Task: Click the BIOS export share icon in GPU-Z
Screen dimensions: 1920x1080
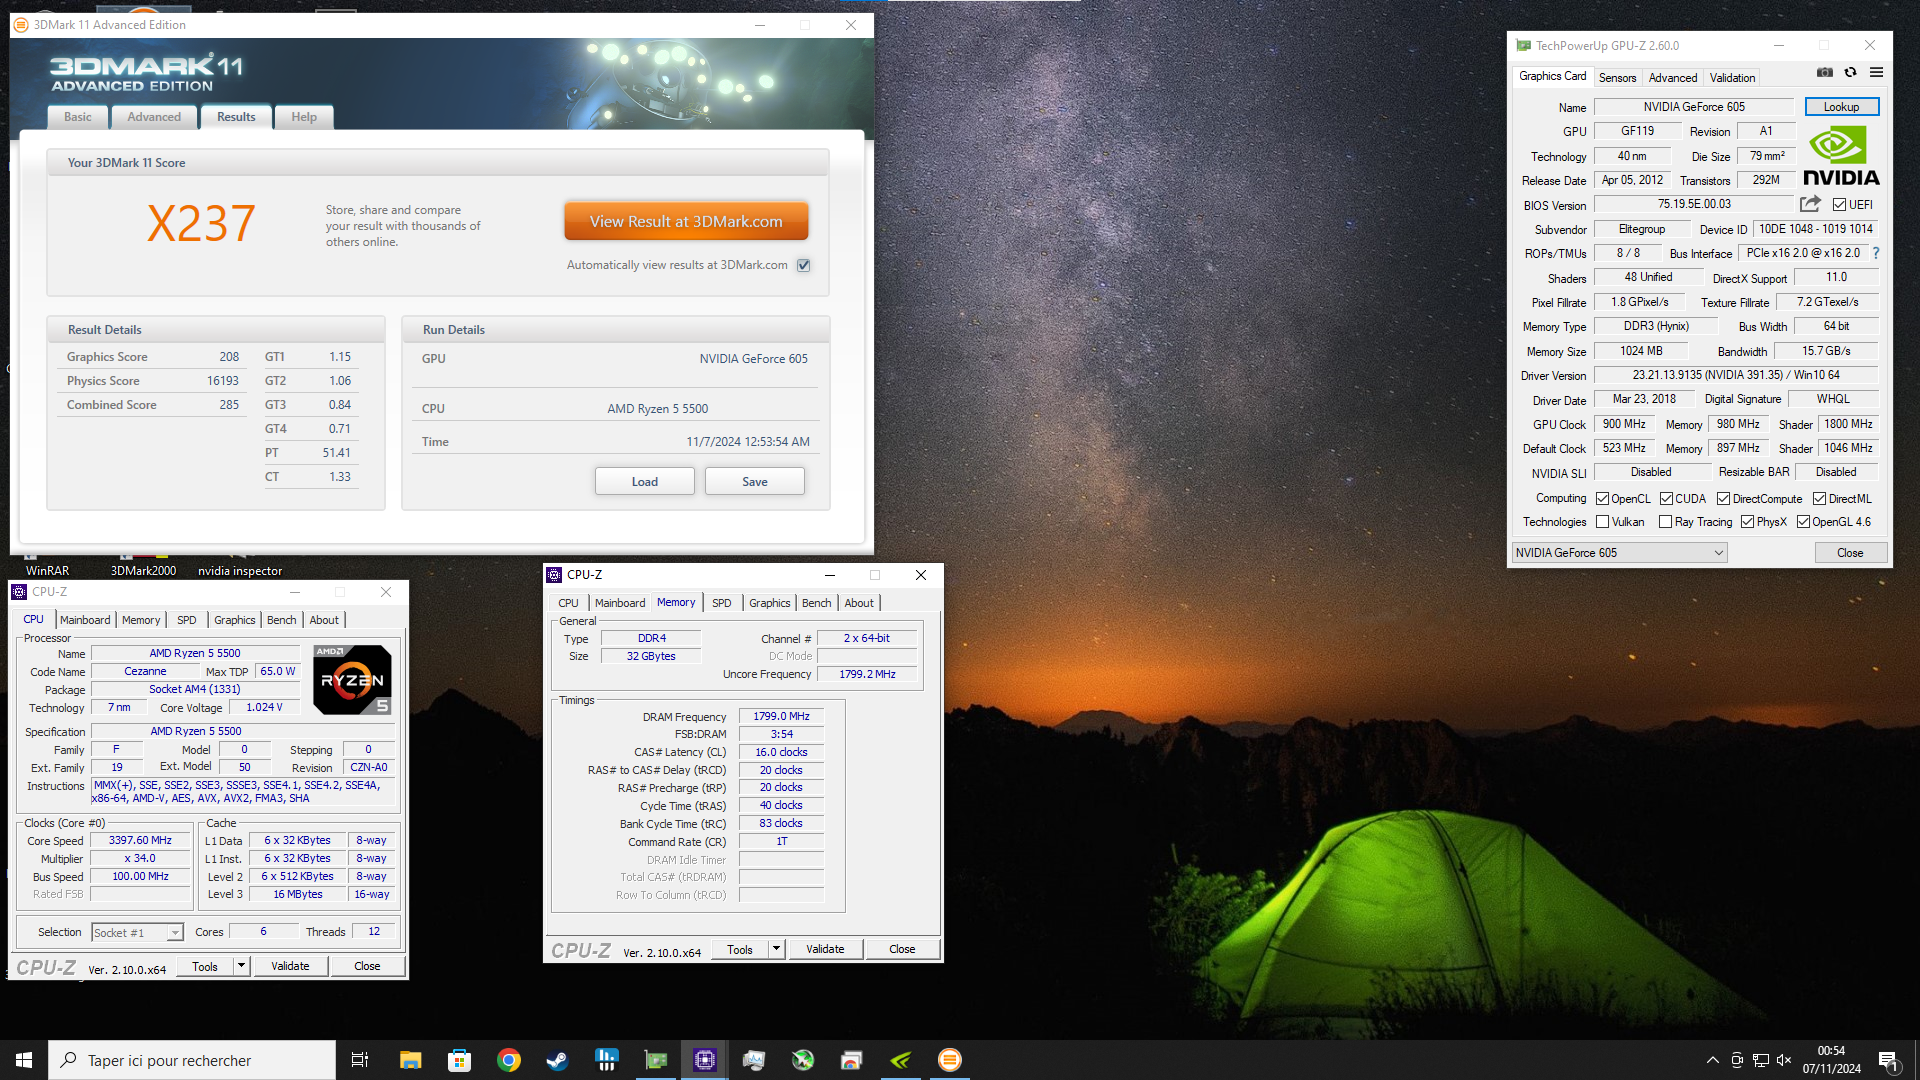Action: point(1810,204)
